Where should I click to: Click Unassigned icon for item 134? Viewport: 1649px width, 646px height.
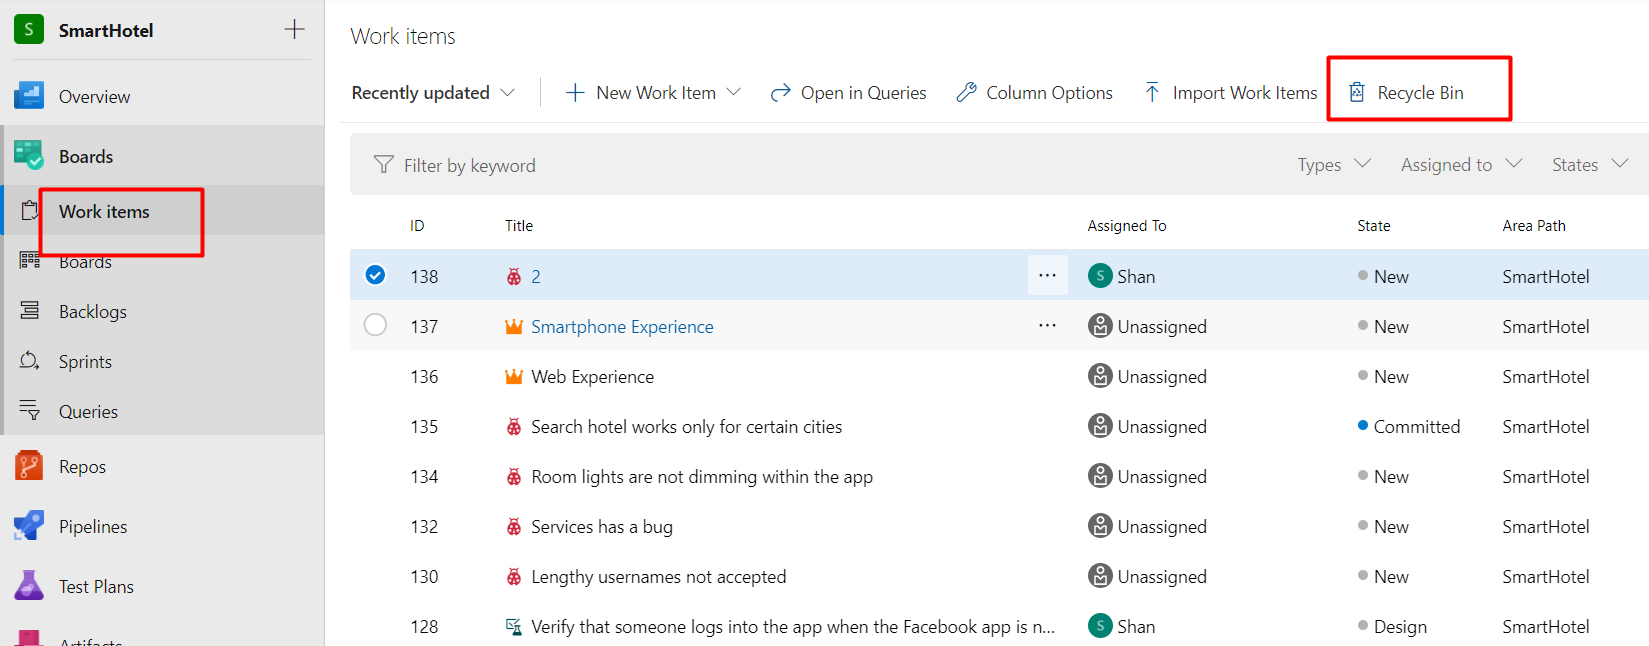click(x=1100, y=475)
